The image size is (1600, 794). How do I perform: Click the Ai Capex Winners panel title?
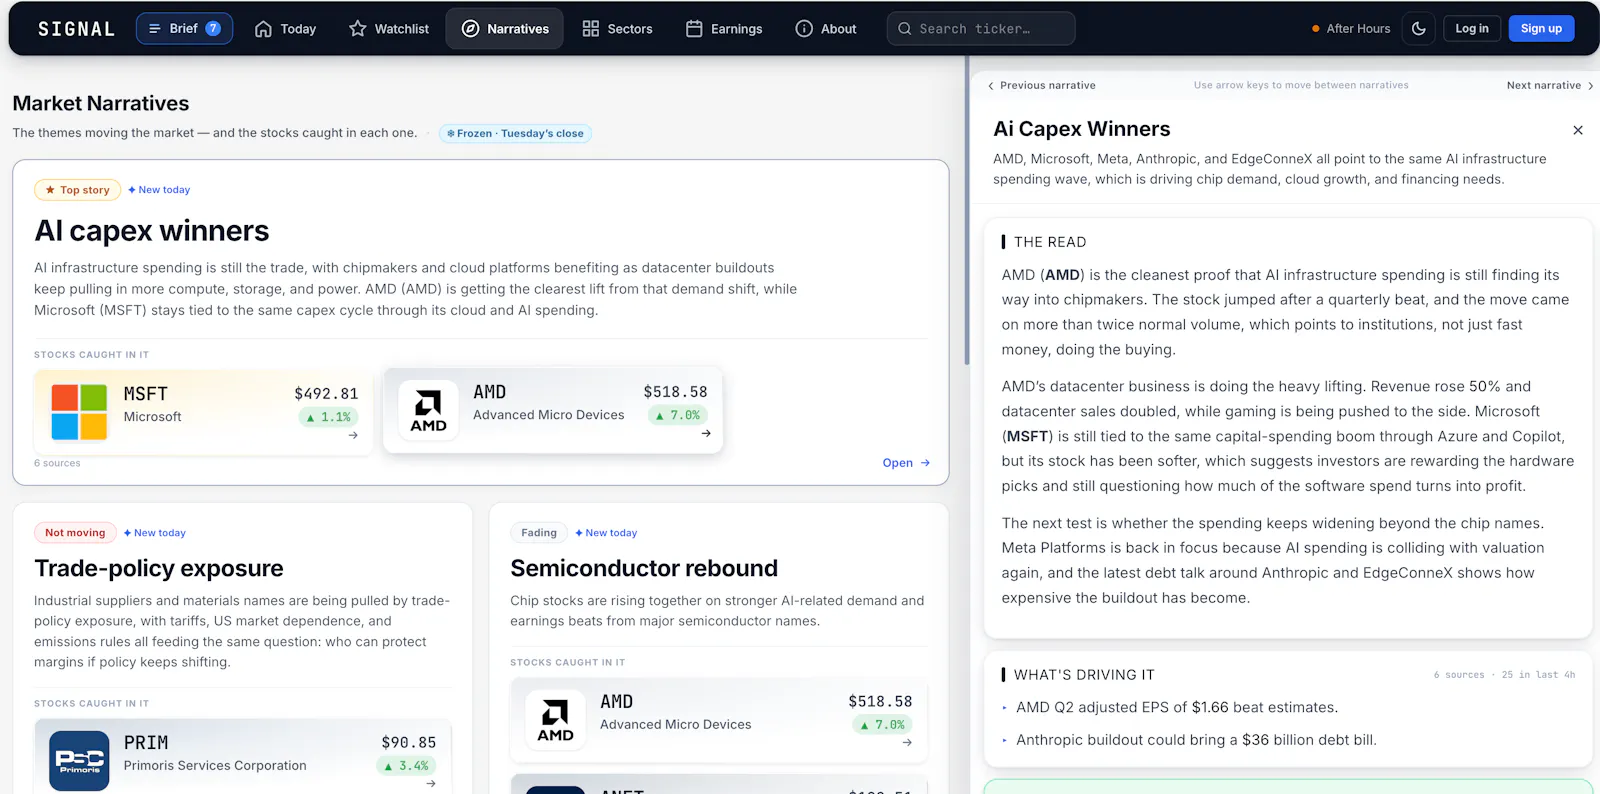[x=1081, y=129]
